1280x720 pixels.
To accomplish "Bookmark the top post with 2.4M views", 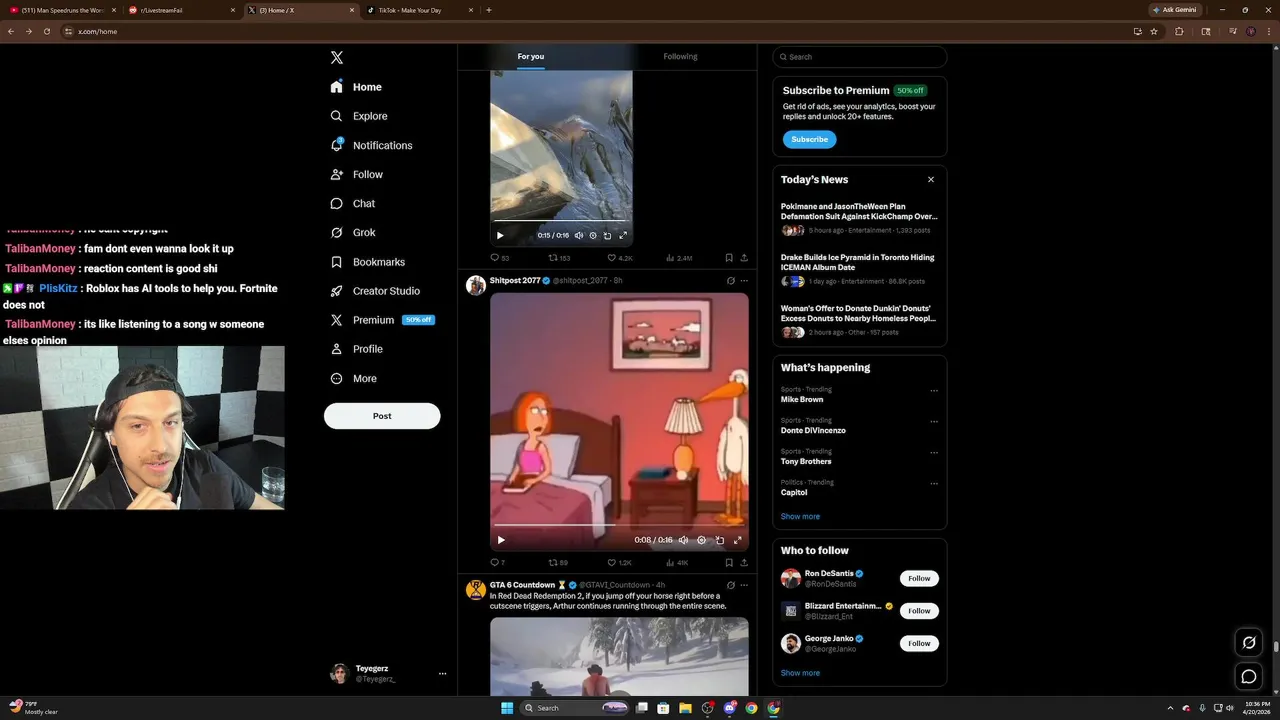I will [729, 258].
